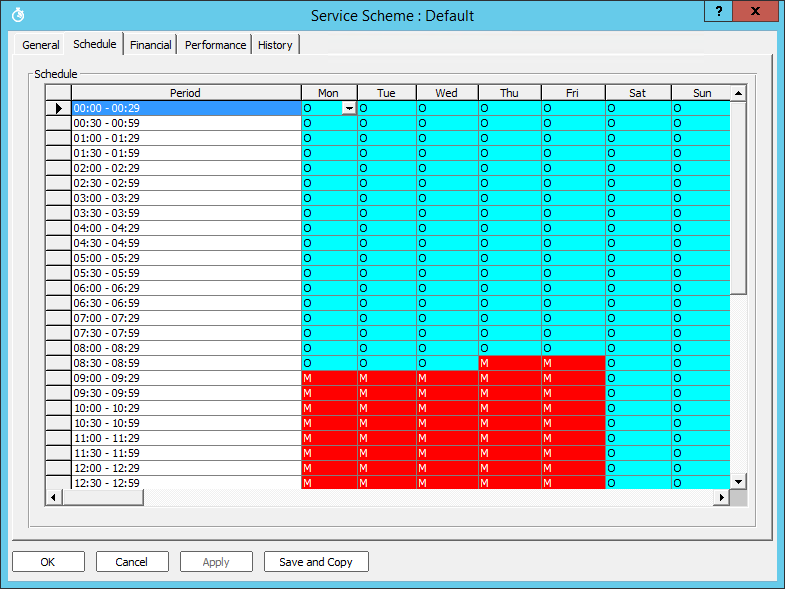The width and height of the screenshot is (785, 589).
Task: View the History tab
Action: click(x=275, y=45)
